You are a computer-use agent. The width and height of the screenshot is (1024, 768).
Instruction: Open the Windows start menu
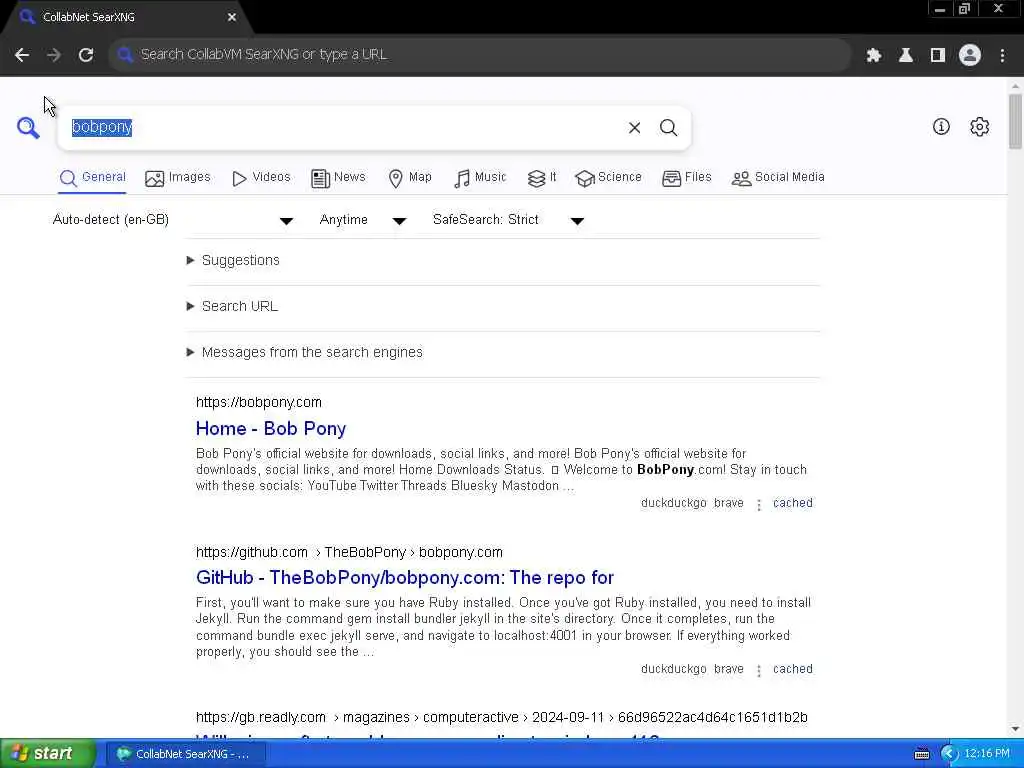coord(48,754)
